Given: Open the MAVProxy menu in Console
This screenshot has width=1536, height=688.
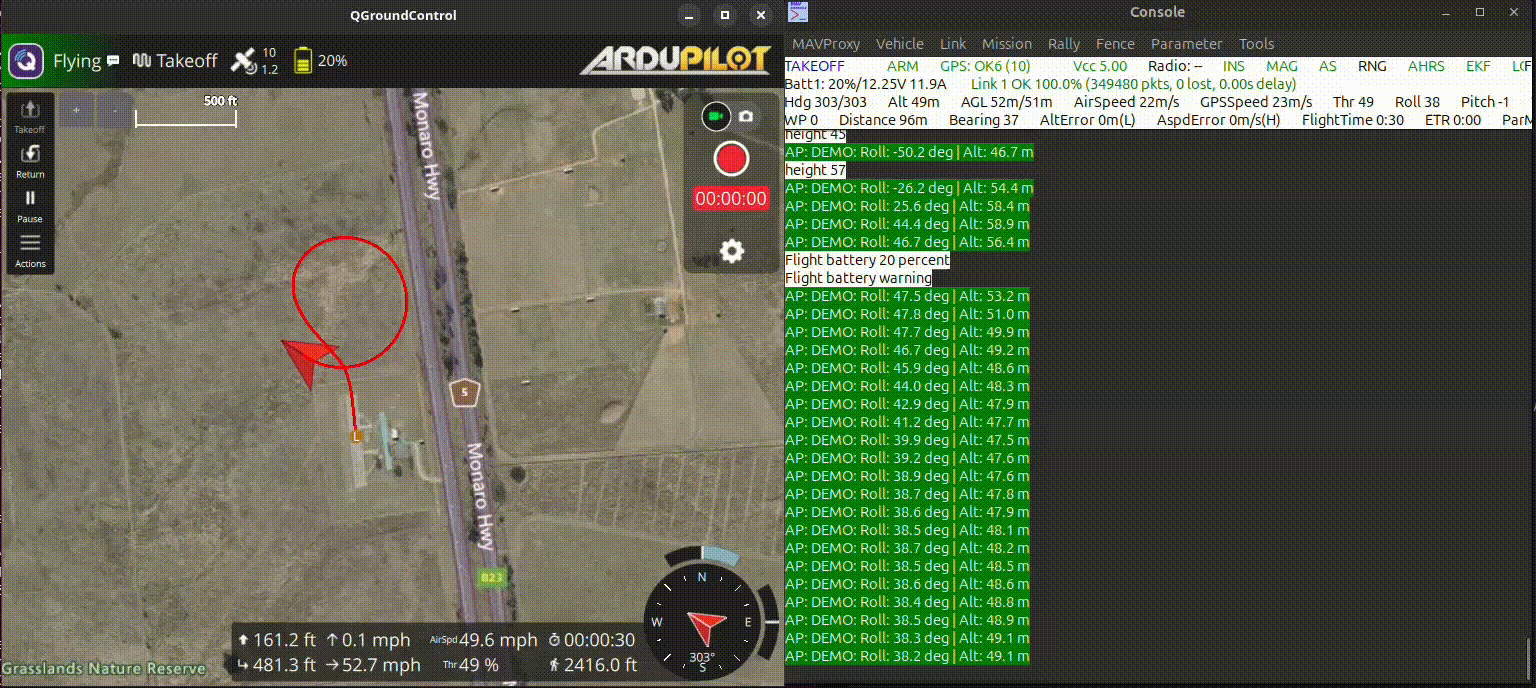Looking at the screenshot, I should tap(826, 43).
